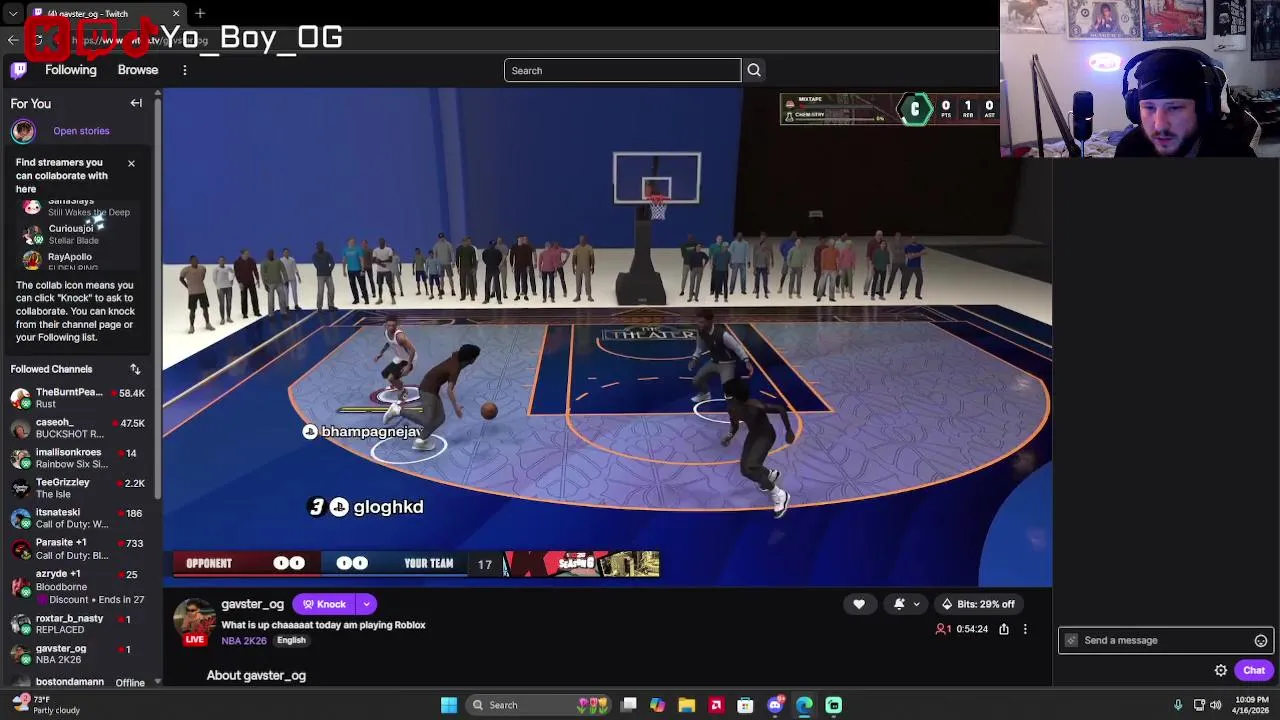
Task: Click the live stream video player
Action: (607, 337)
